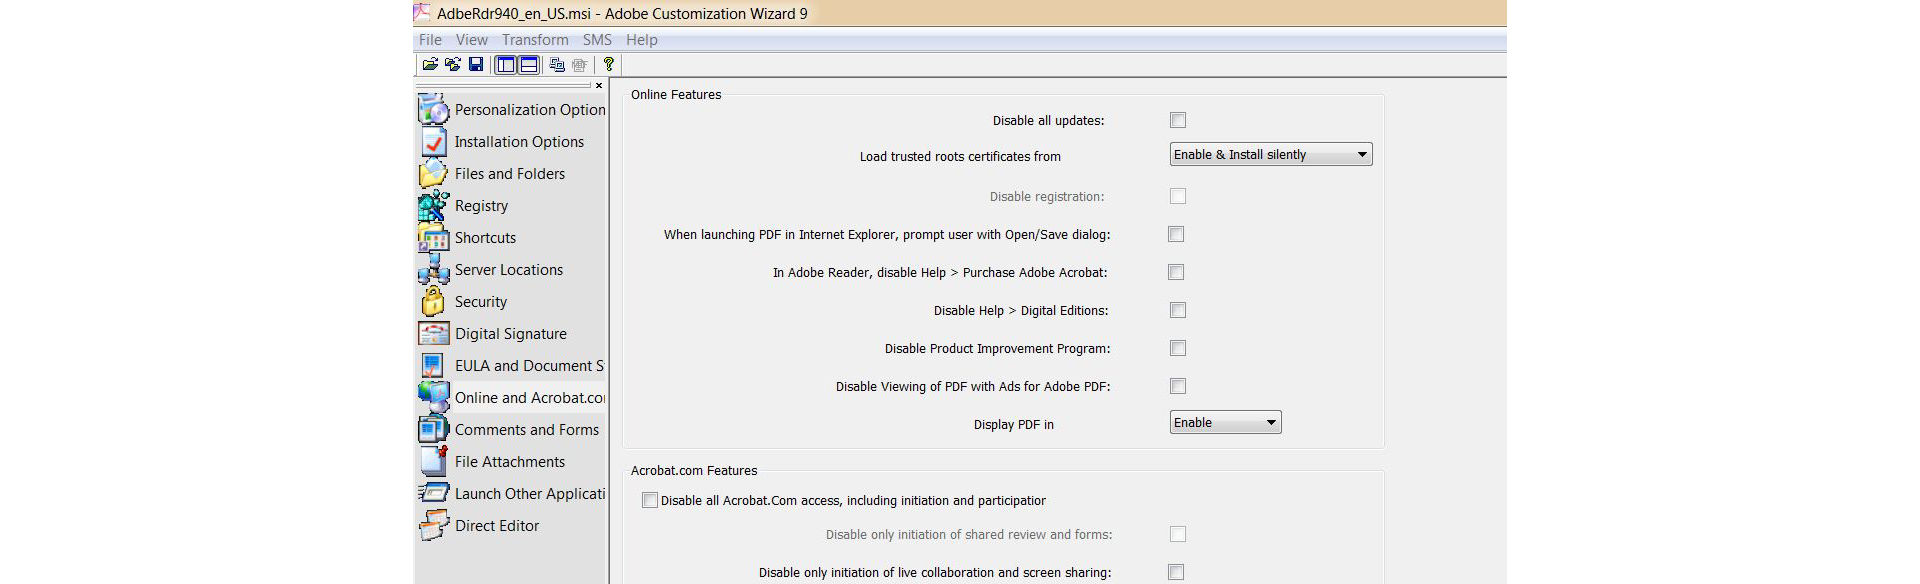Open Personalization Options via its sidebar icon
The image size is (1920, 584).
[433, 109]
